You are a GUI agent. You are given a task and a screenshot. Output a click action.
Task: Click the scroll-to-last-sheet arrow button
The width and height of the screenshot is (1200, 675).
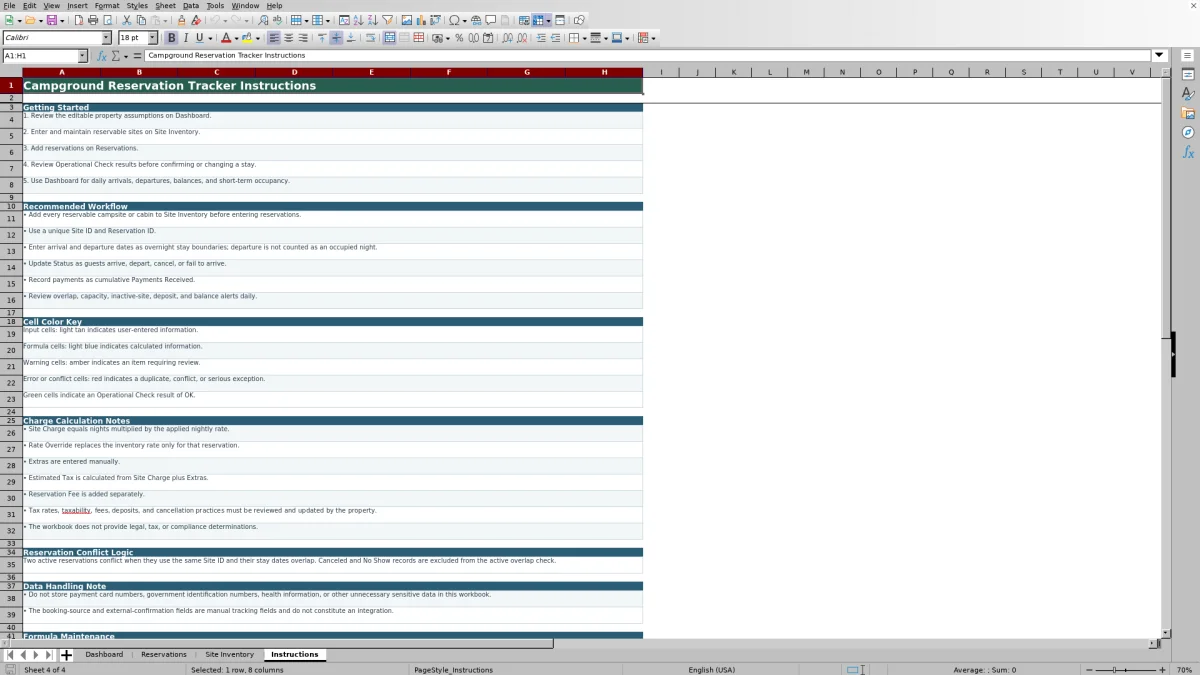point(49,655)
